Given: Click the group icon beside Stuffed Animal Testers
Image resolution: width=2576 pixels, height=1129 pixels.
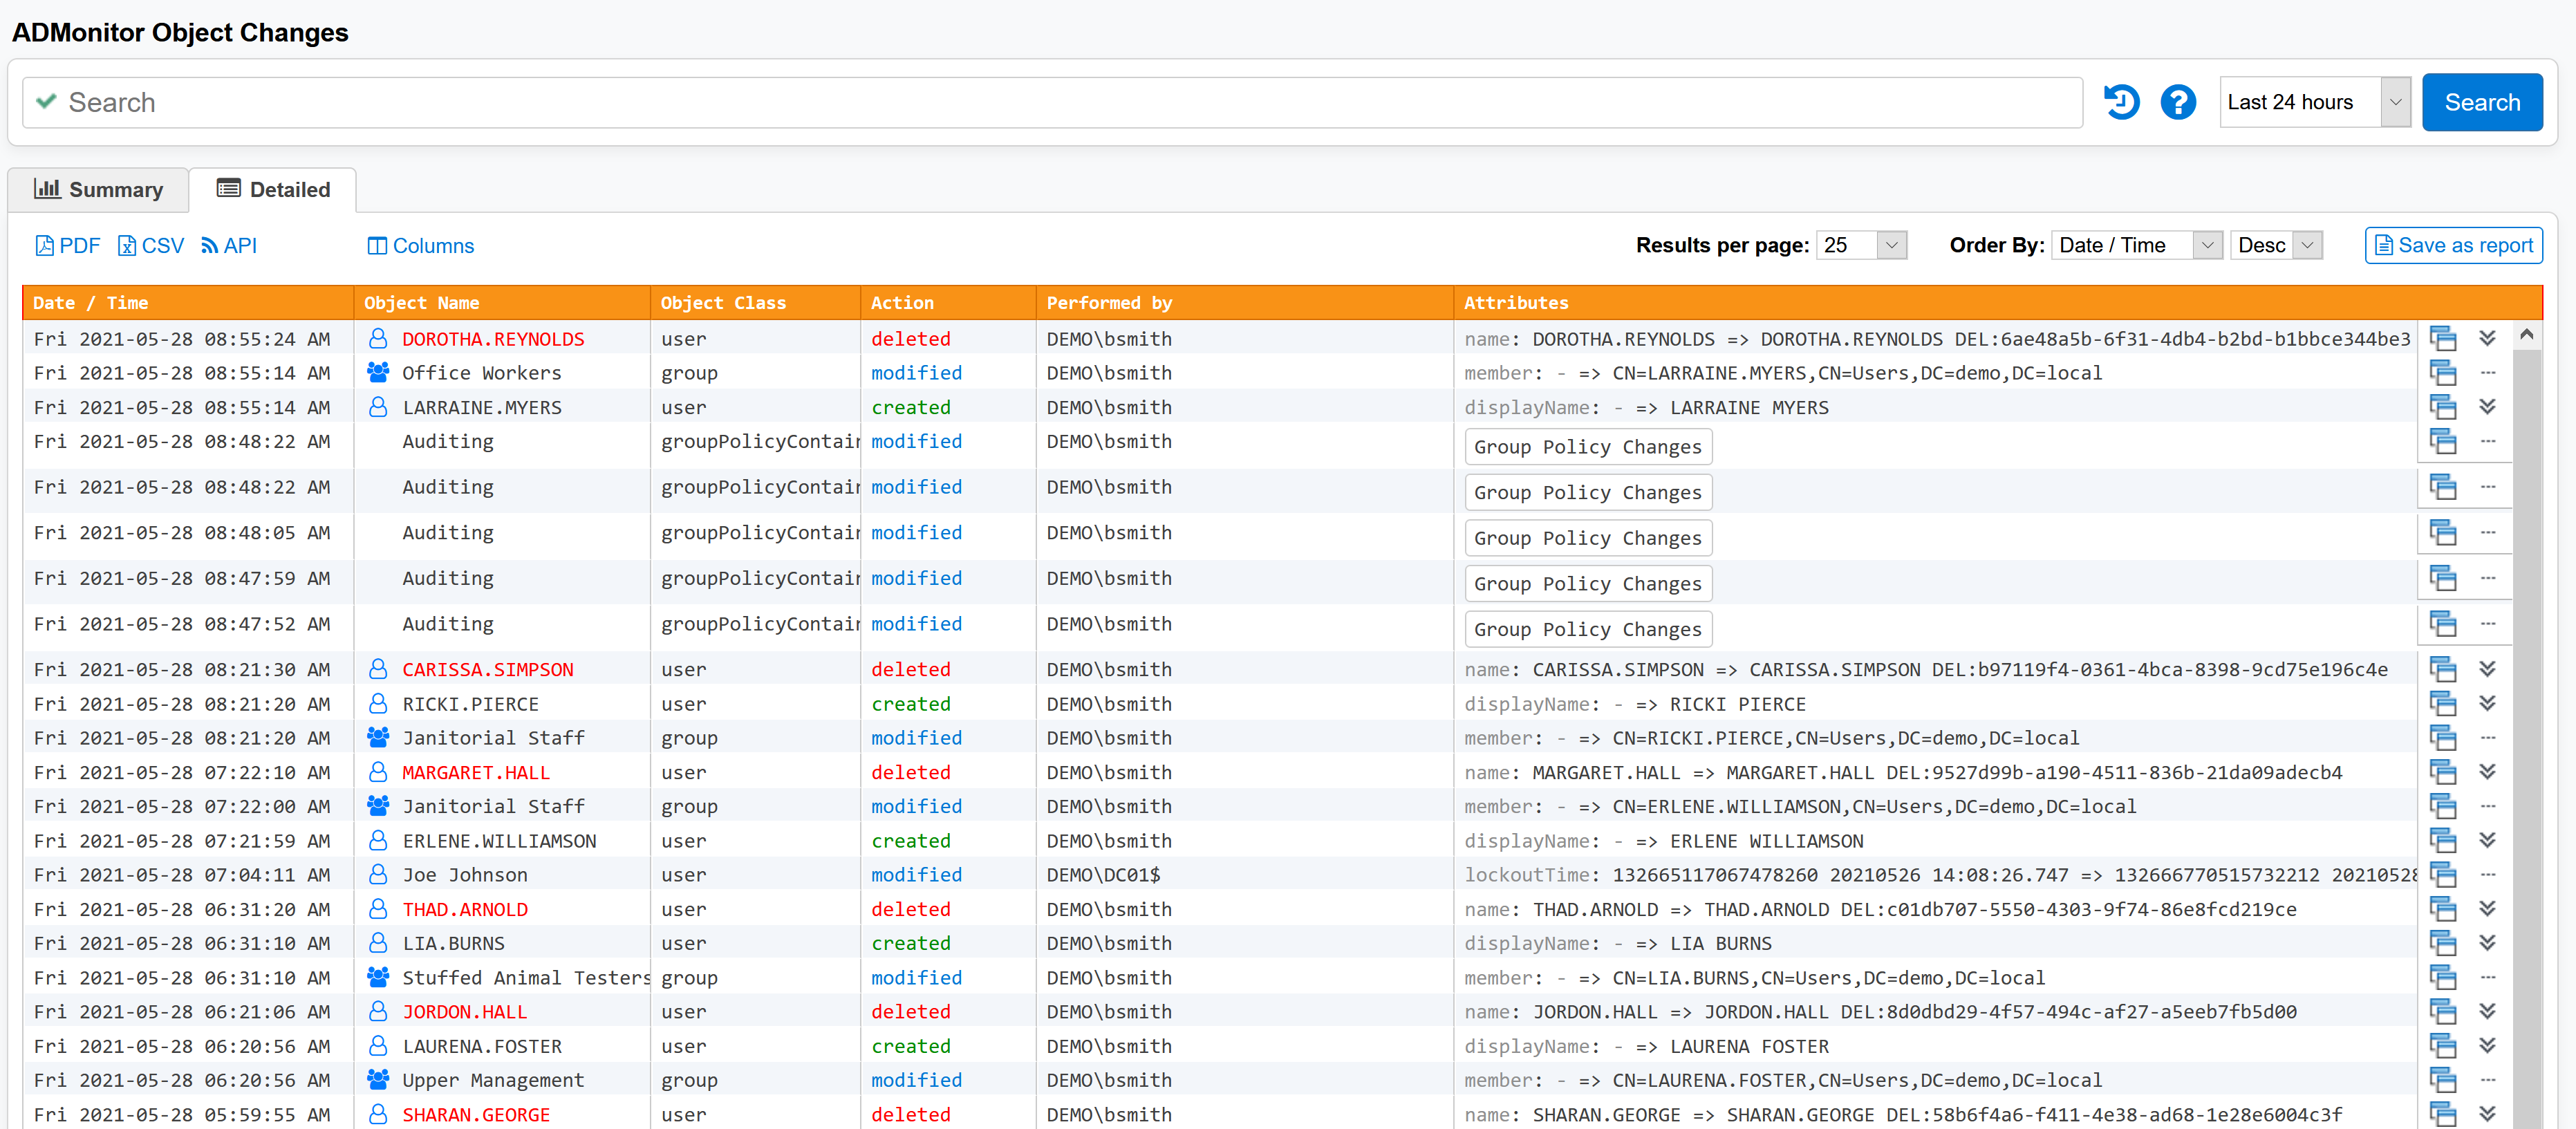Looking at the screenshot, I should [x=378, y=977].
